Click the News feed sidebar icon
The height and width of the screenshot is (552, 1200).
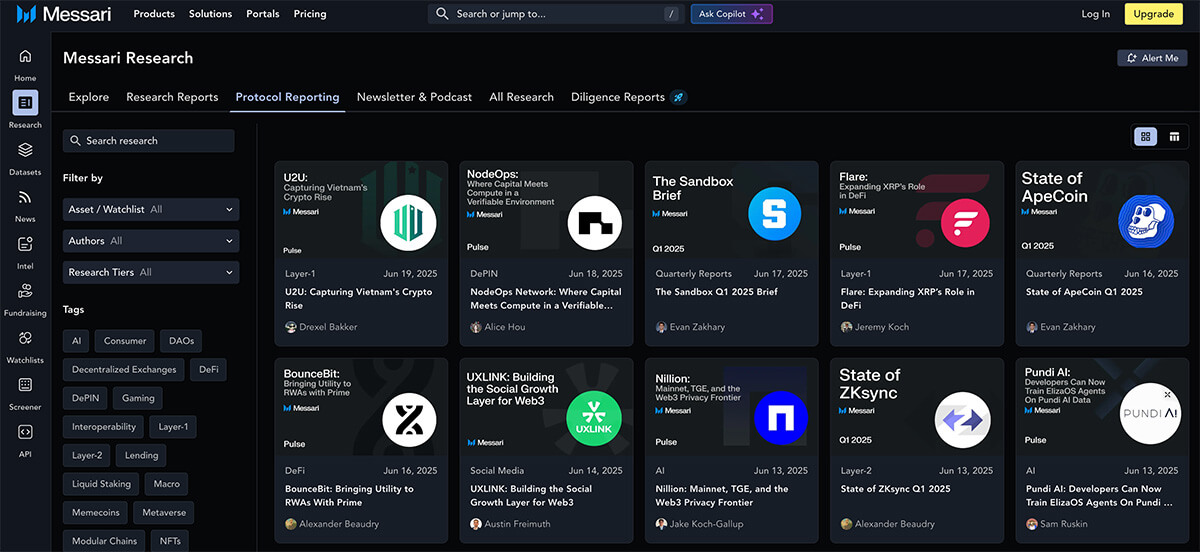[x=25, y=198]
